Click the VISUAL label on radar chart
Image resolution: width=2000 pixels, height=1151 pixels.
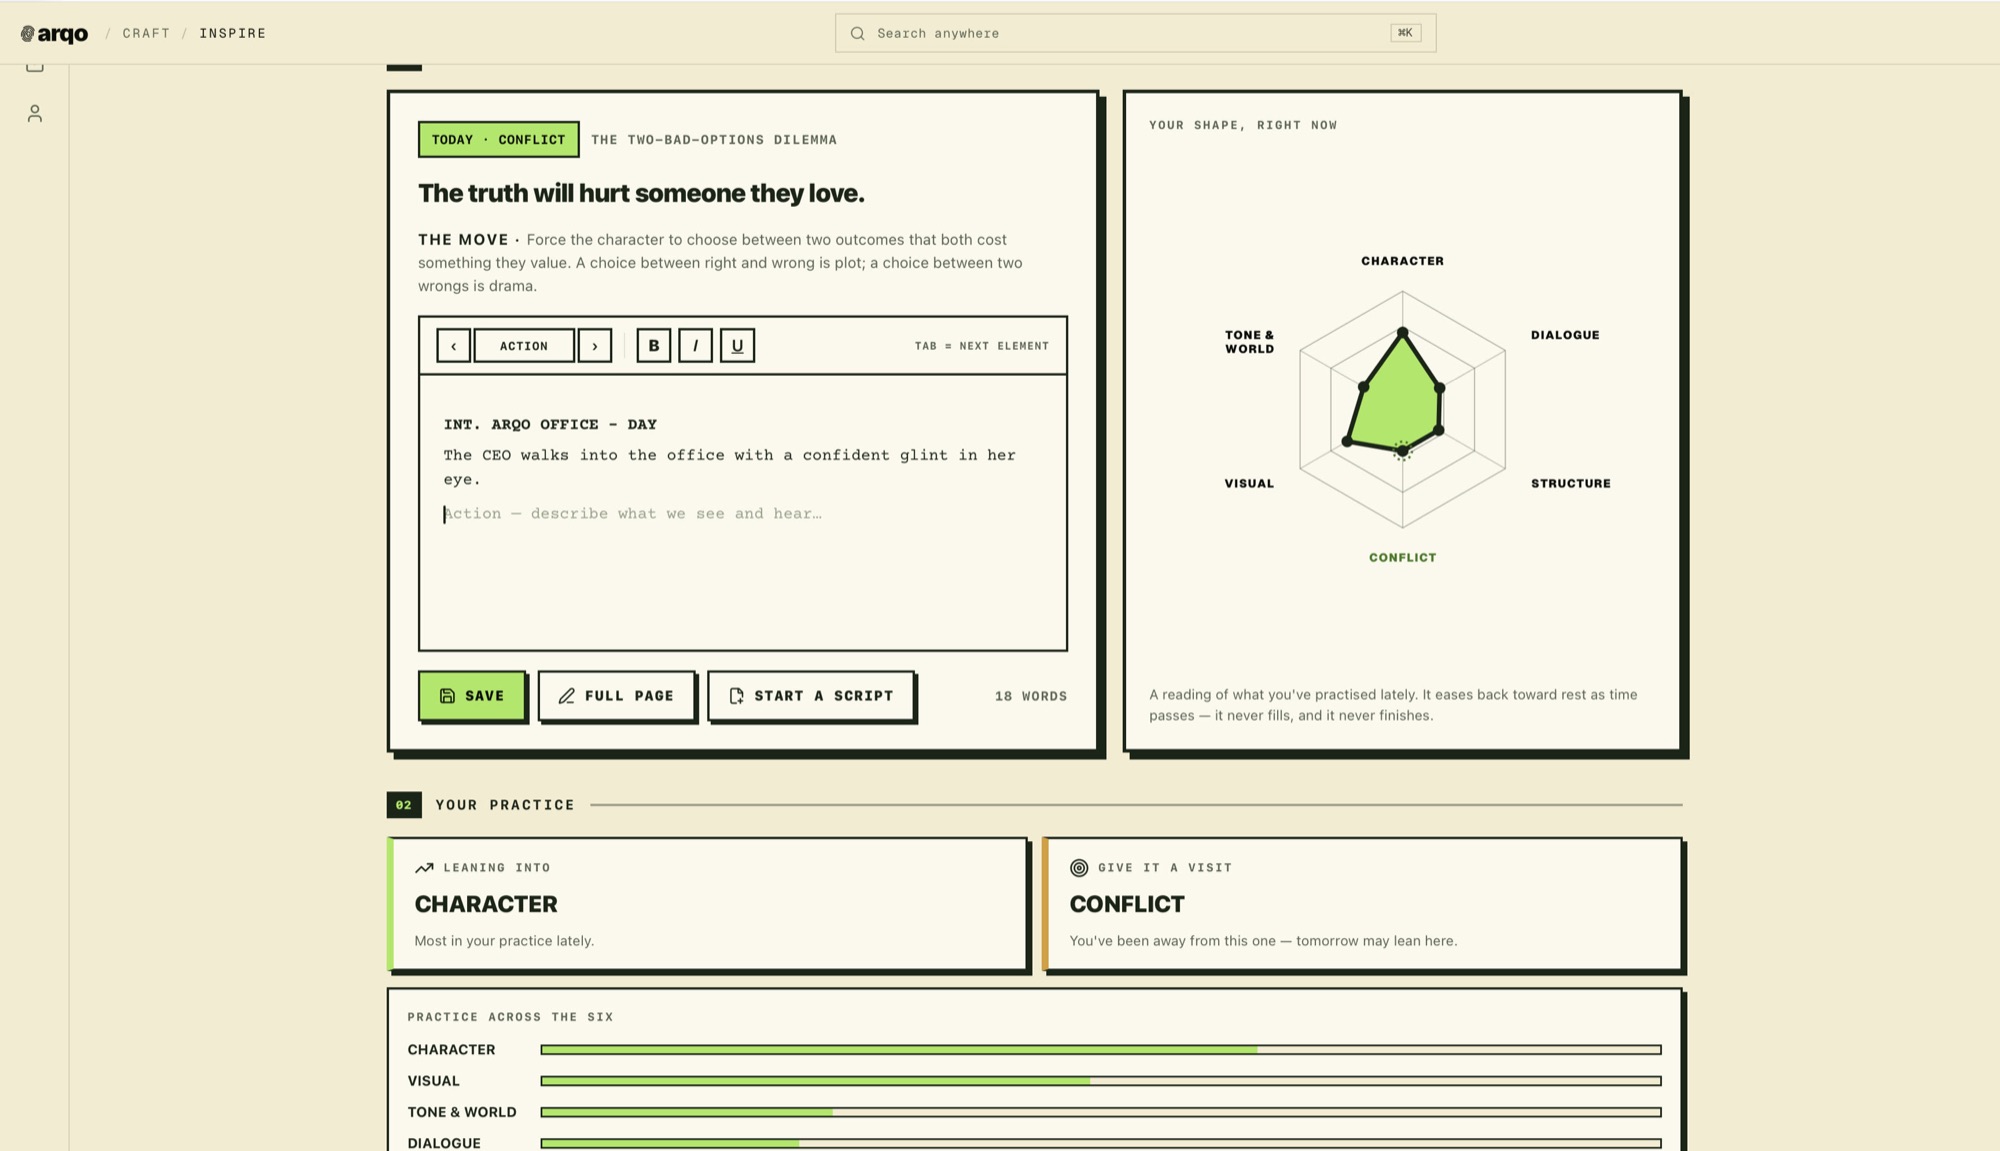click(1249, 483)
